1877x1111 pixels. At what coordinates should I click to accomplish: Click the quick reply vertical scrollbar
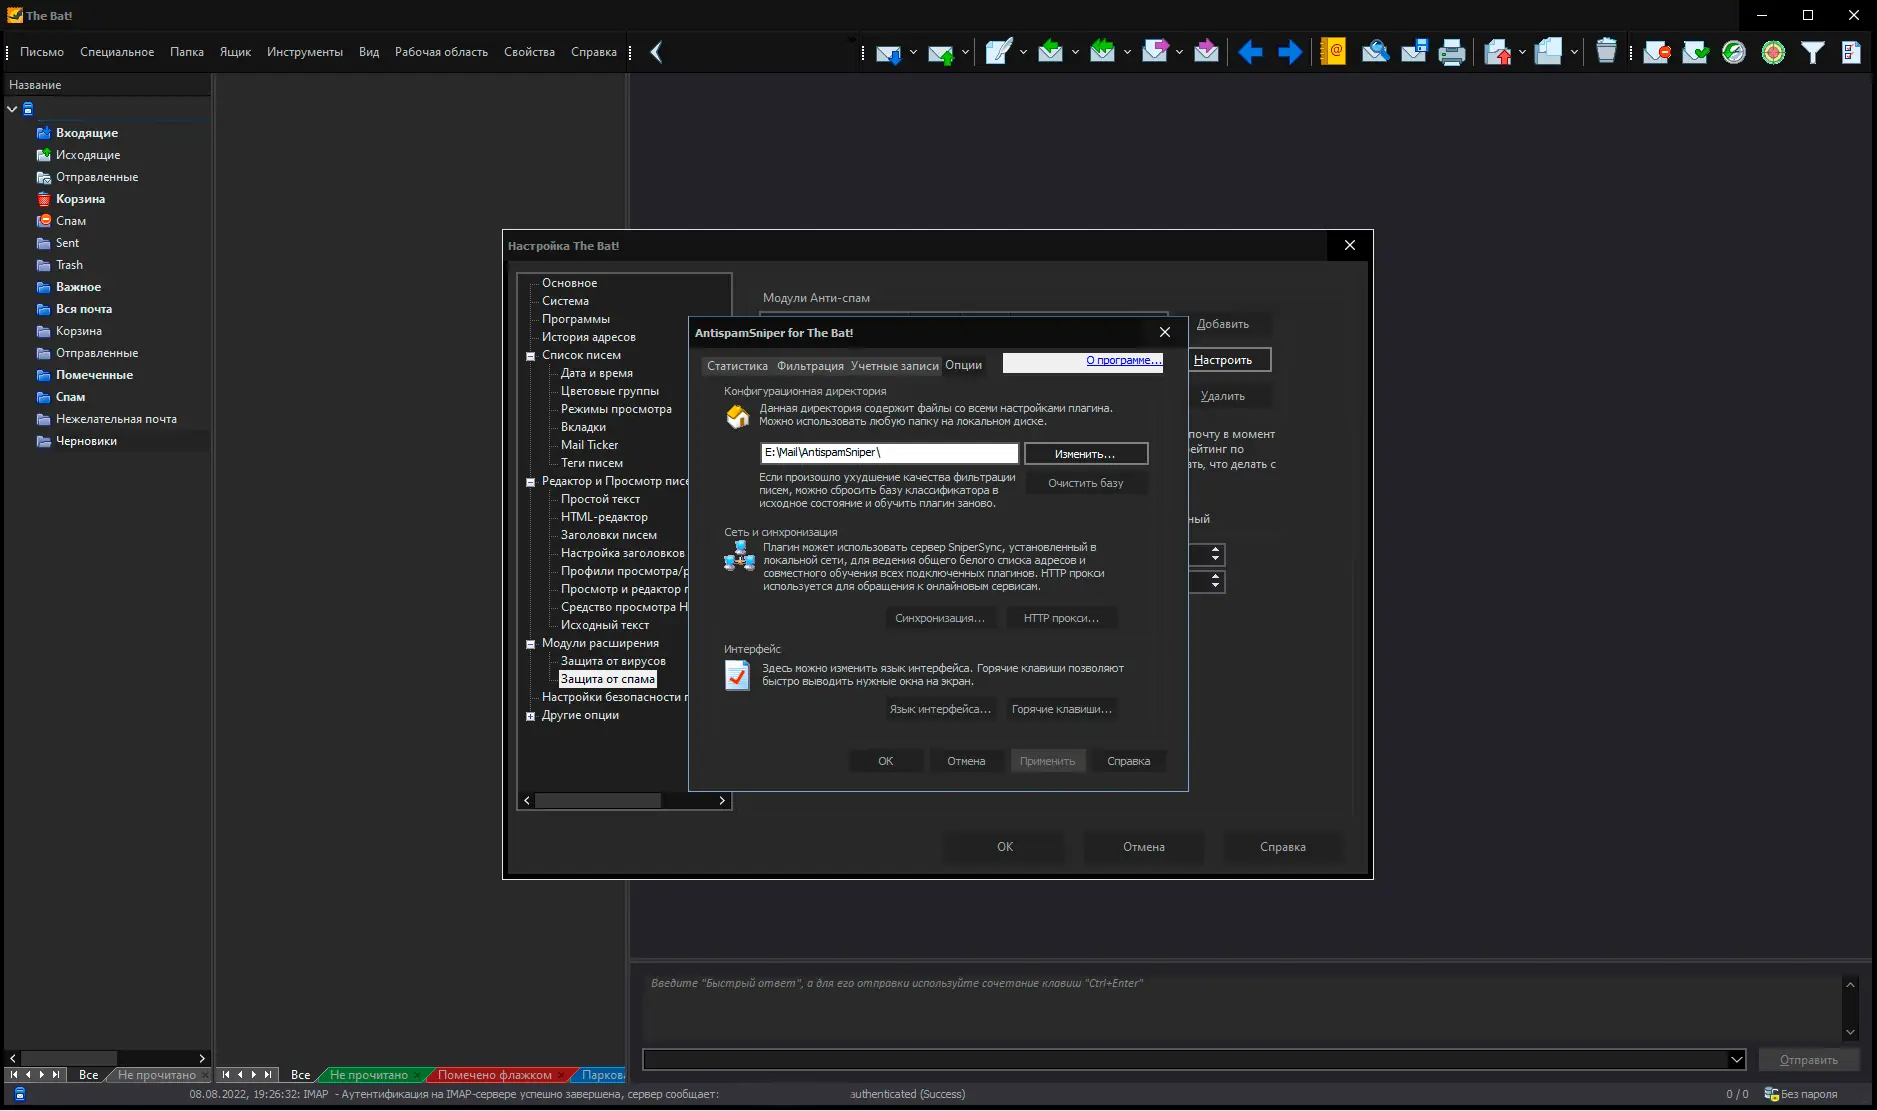click(1850, 1008)
